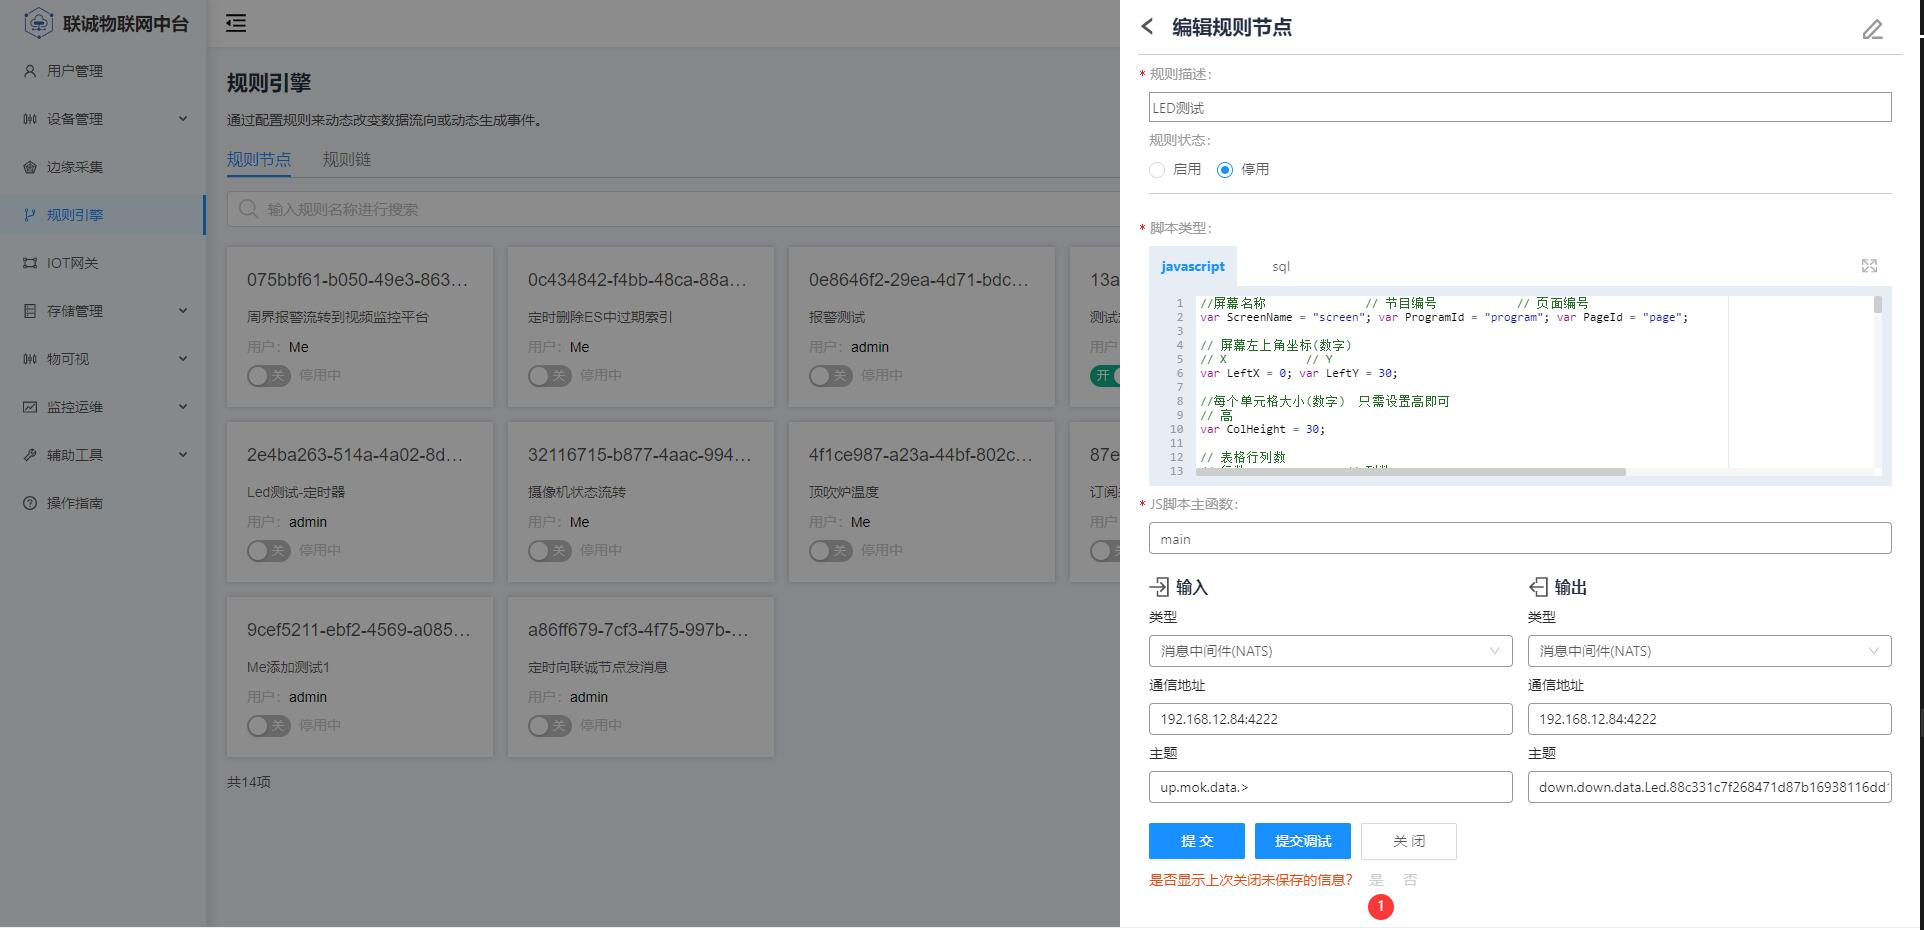Toggle the sidebar collapse menu icon
Viewport: 1924px width, 930px height.
[236, 23]
